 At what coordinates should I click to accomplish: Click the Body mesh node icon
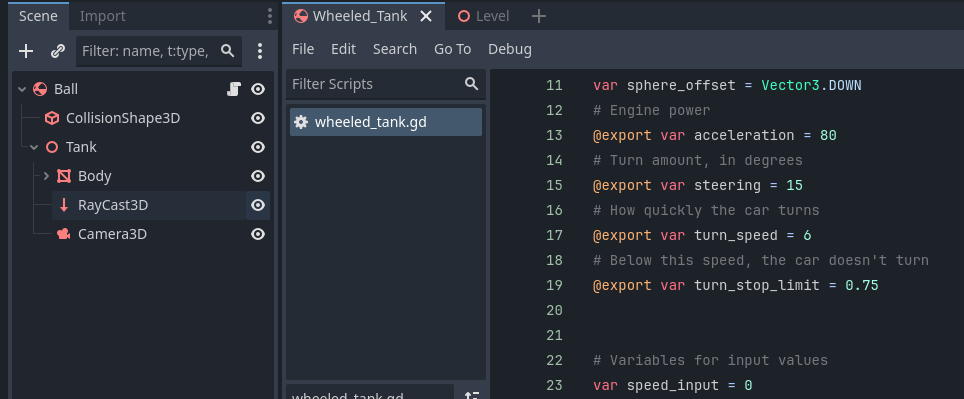pos(64,176)
